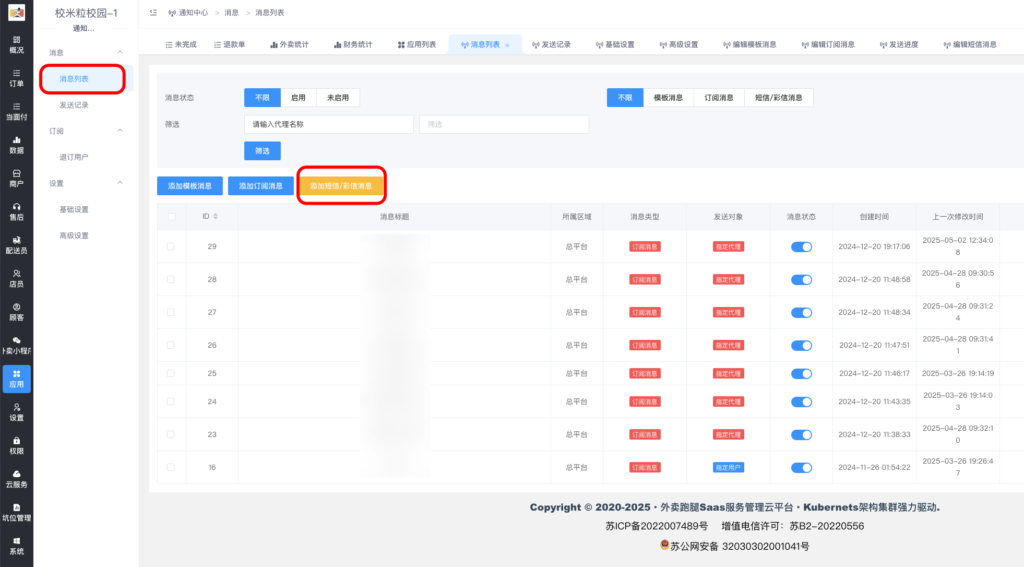Open the empty 筛选 select field
Screen dimensions: 1024x567
tap(504, 124)
